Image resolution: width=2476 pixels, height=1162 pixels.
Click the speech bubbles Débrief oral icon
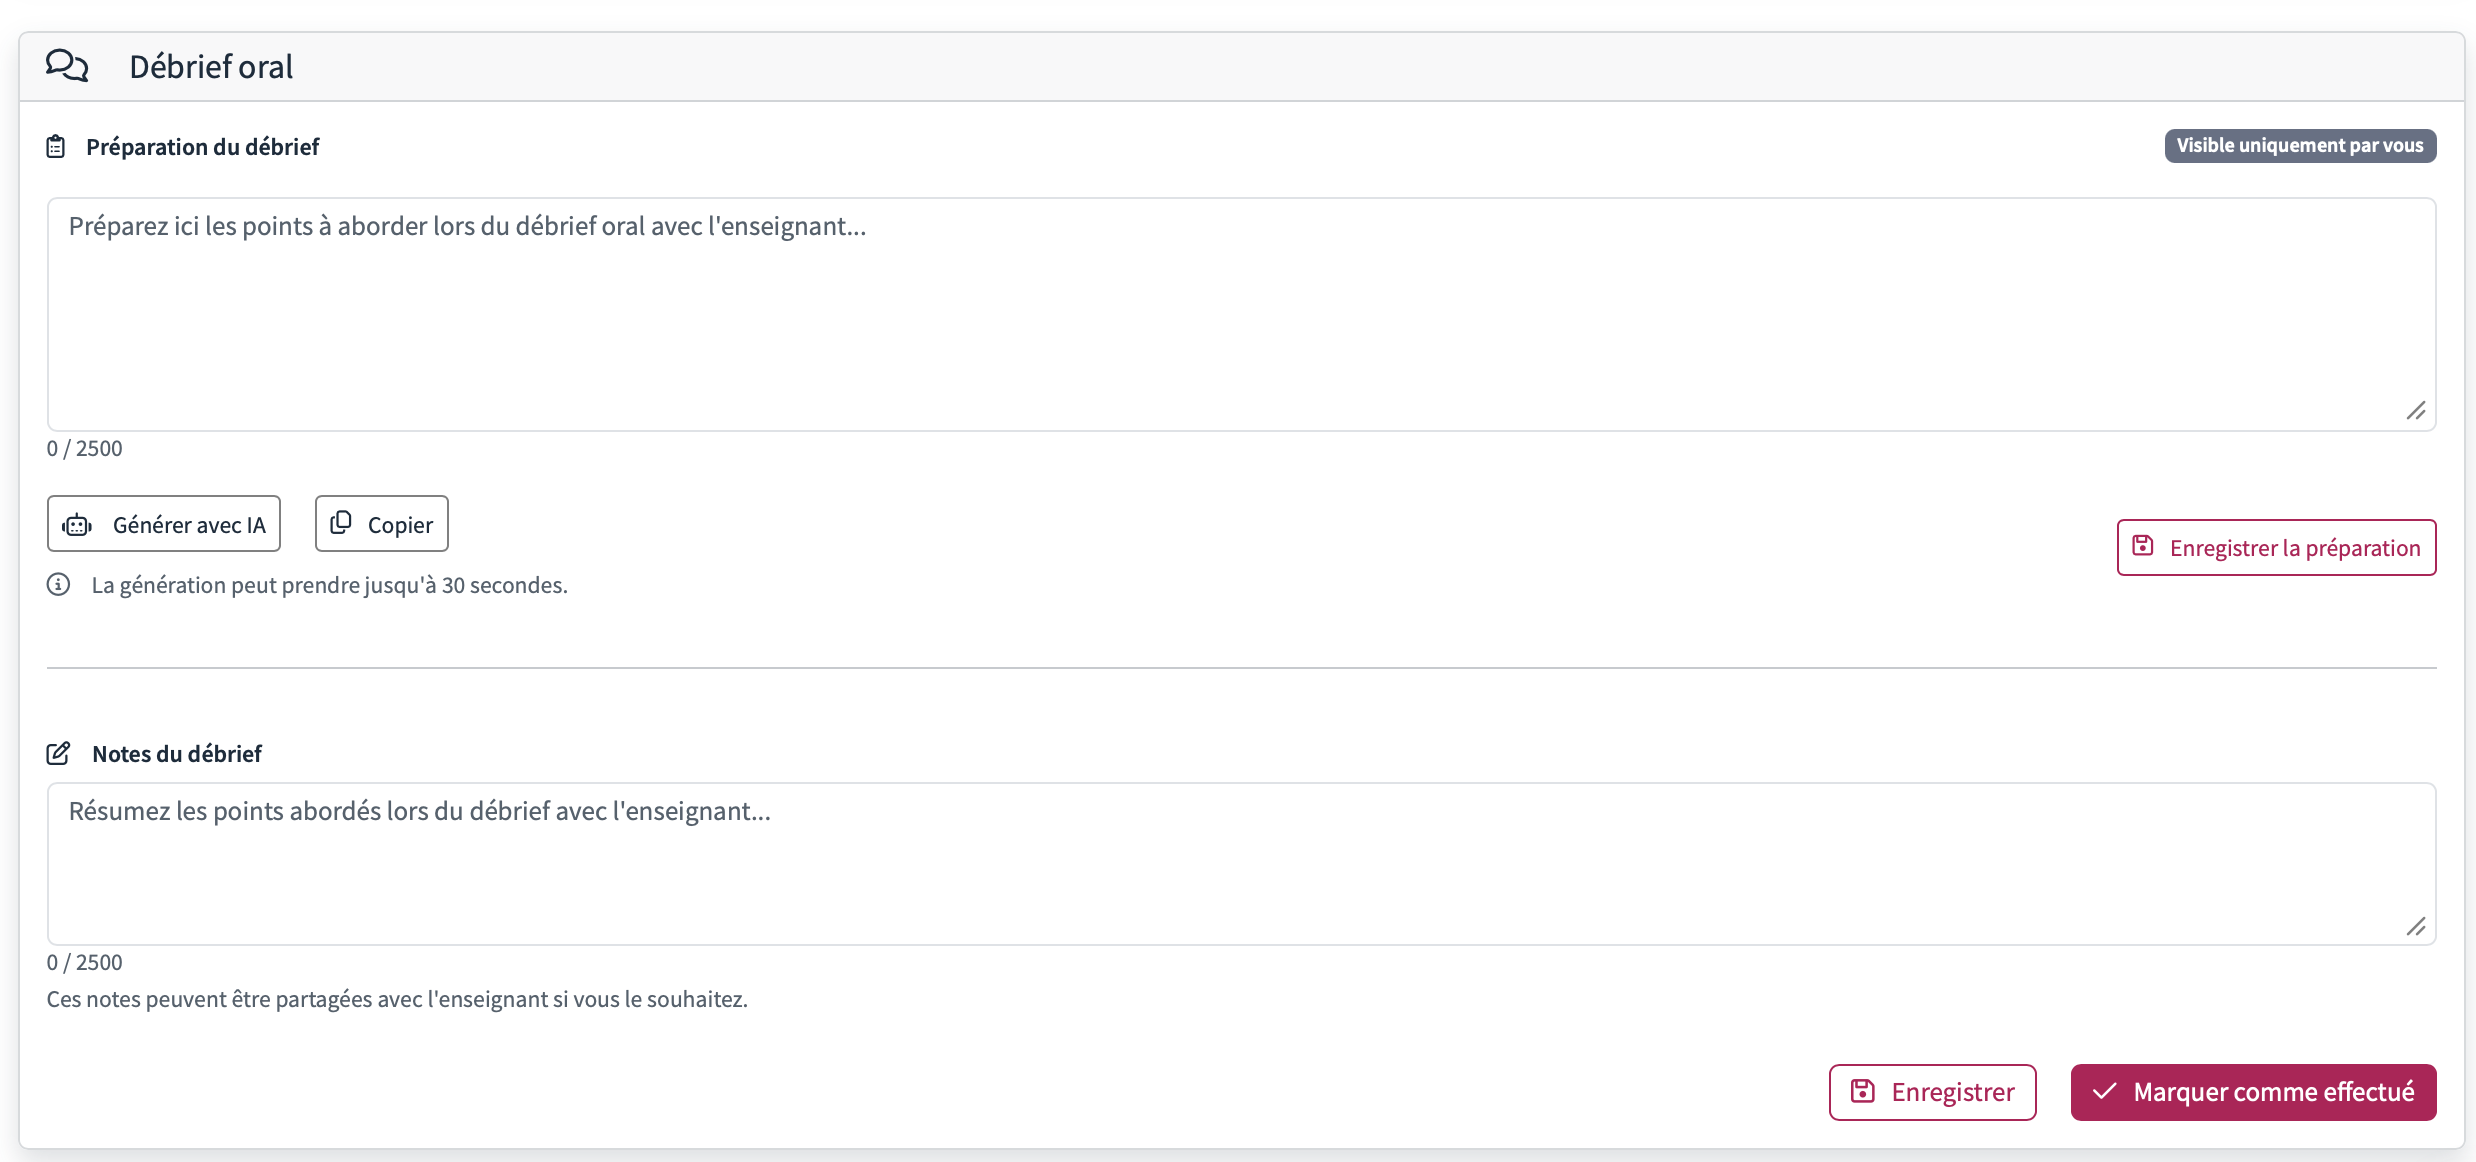point(67,66)
